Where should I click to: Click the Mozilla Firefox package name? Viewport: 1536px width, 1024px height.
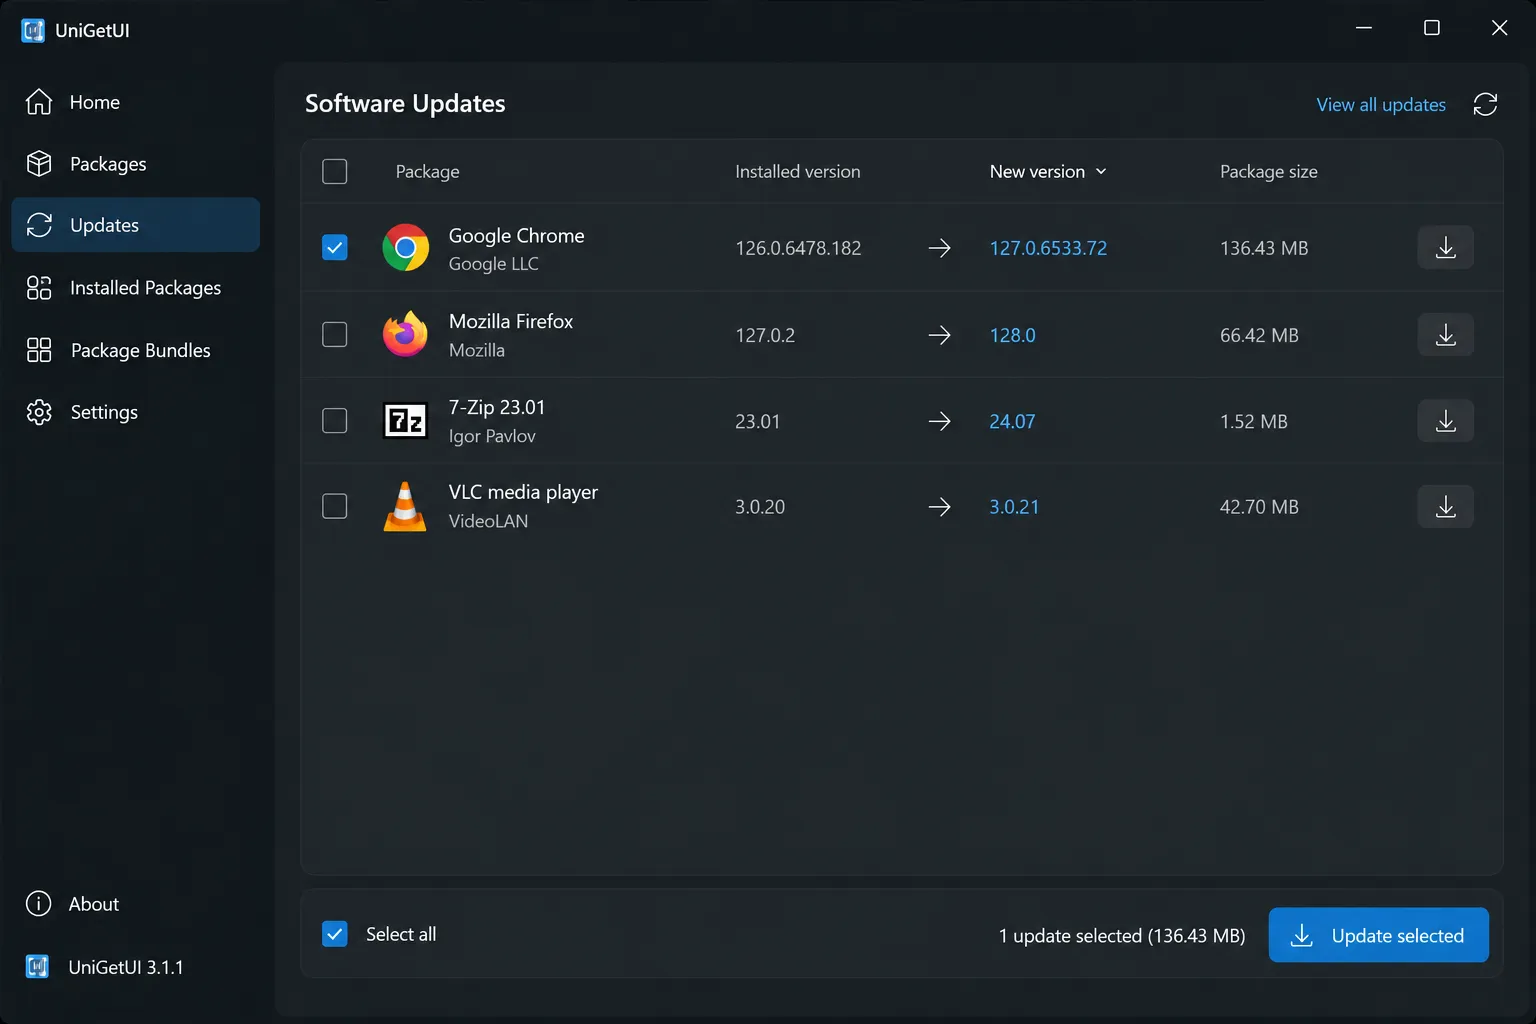click(x=510, y=321)
